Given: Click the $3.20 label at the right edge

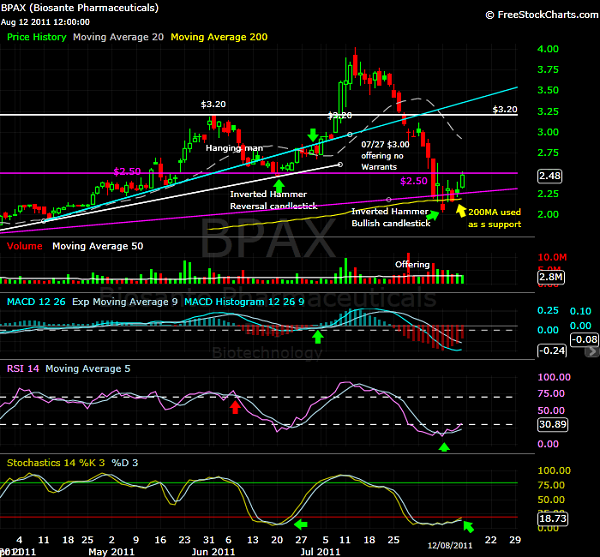Looking at the screenshot, I should 505,109.
